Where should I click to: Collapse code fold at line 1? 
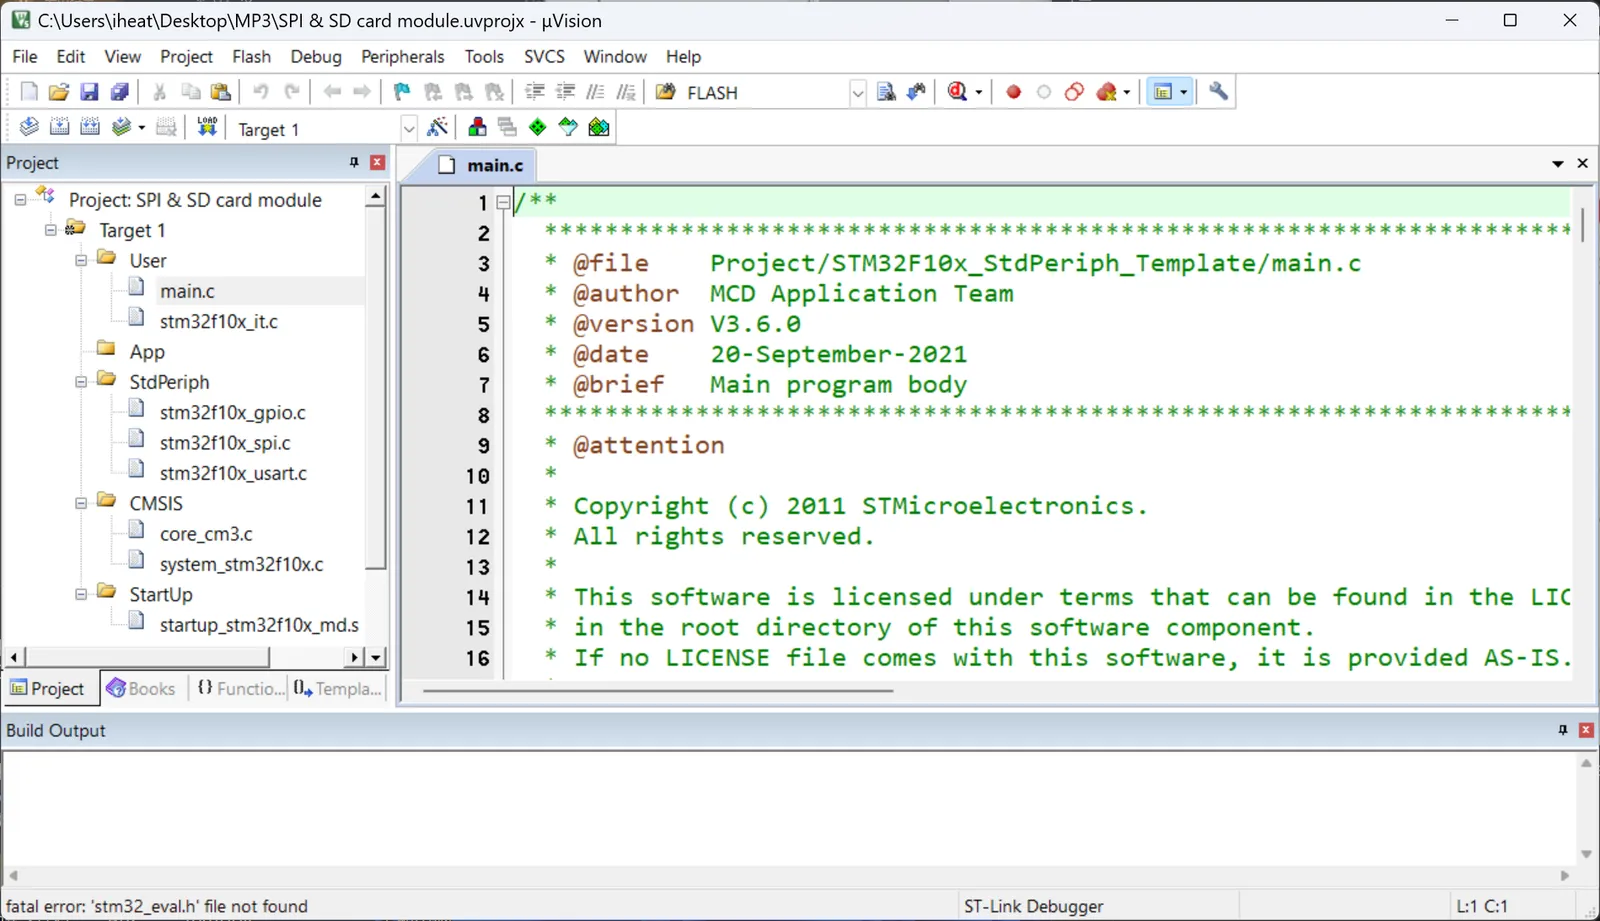pyautogui.click(x=503, y=202)
